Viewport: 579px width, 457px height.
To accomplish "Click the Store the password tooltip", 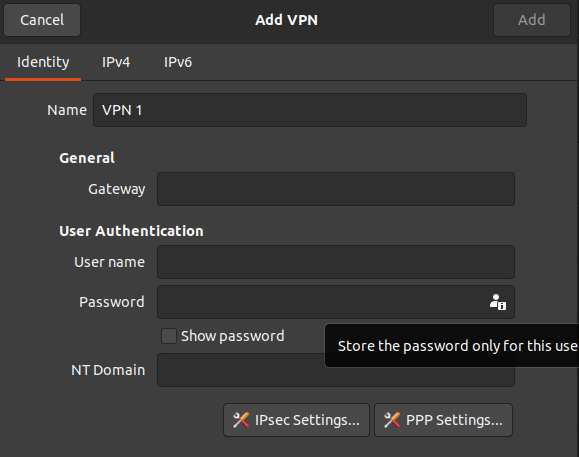I will tap(452, 346).
